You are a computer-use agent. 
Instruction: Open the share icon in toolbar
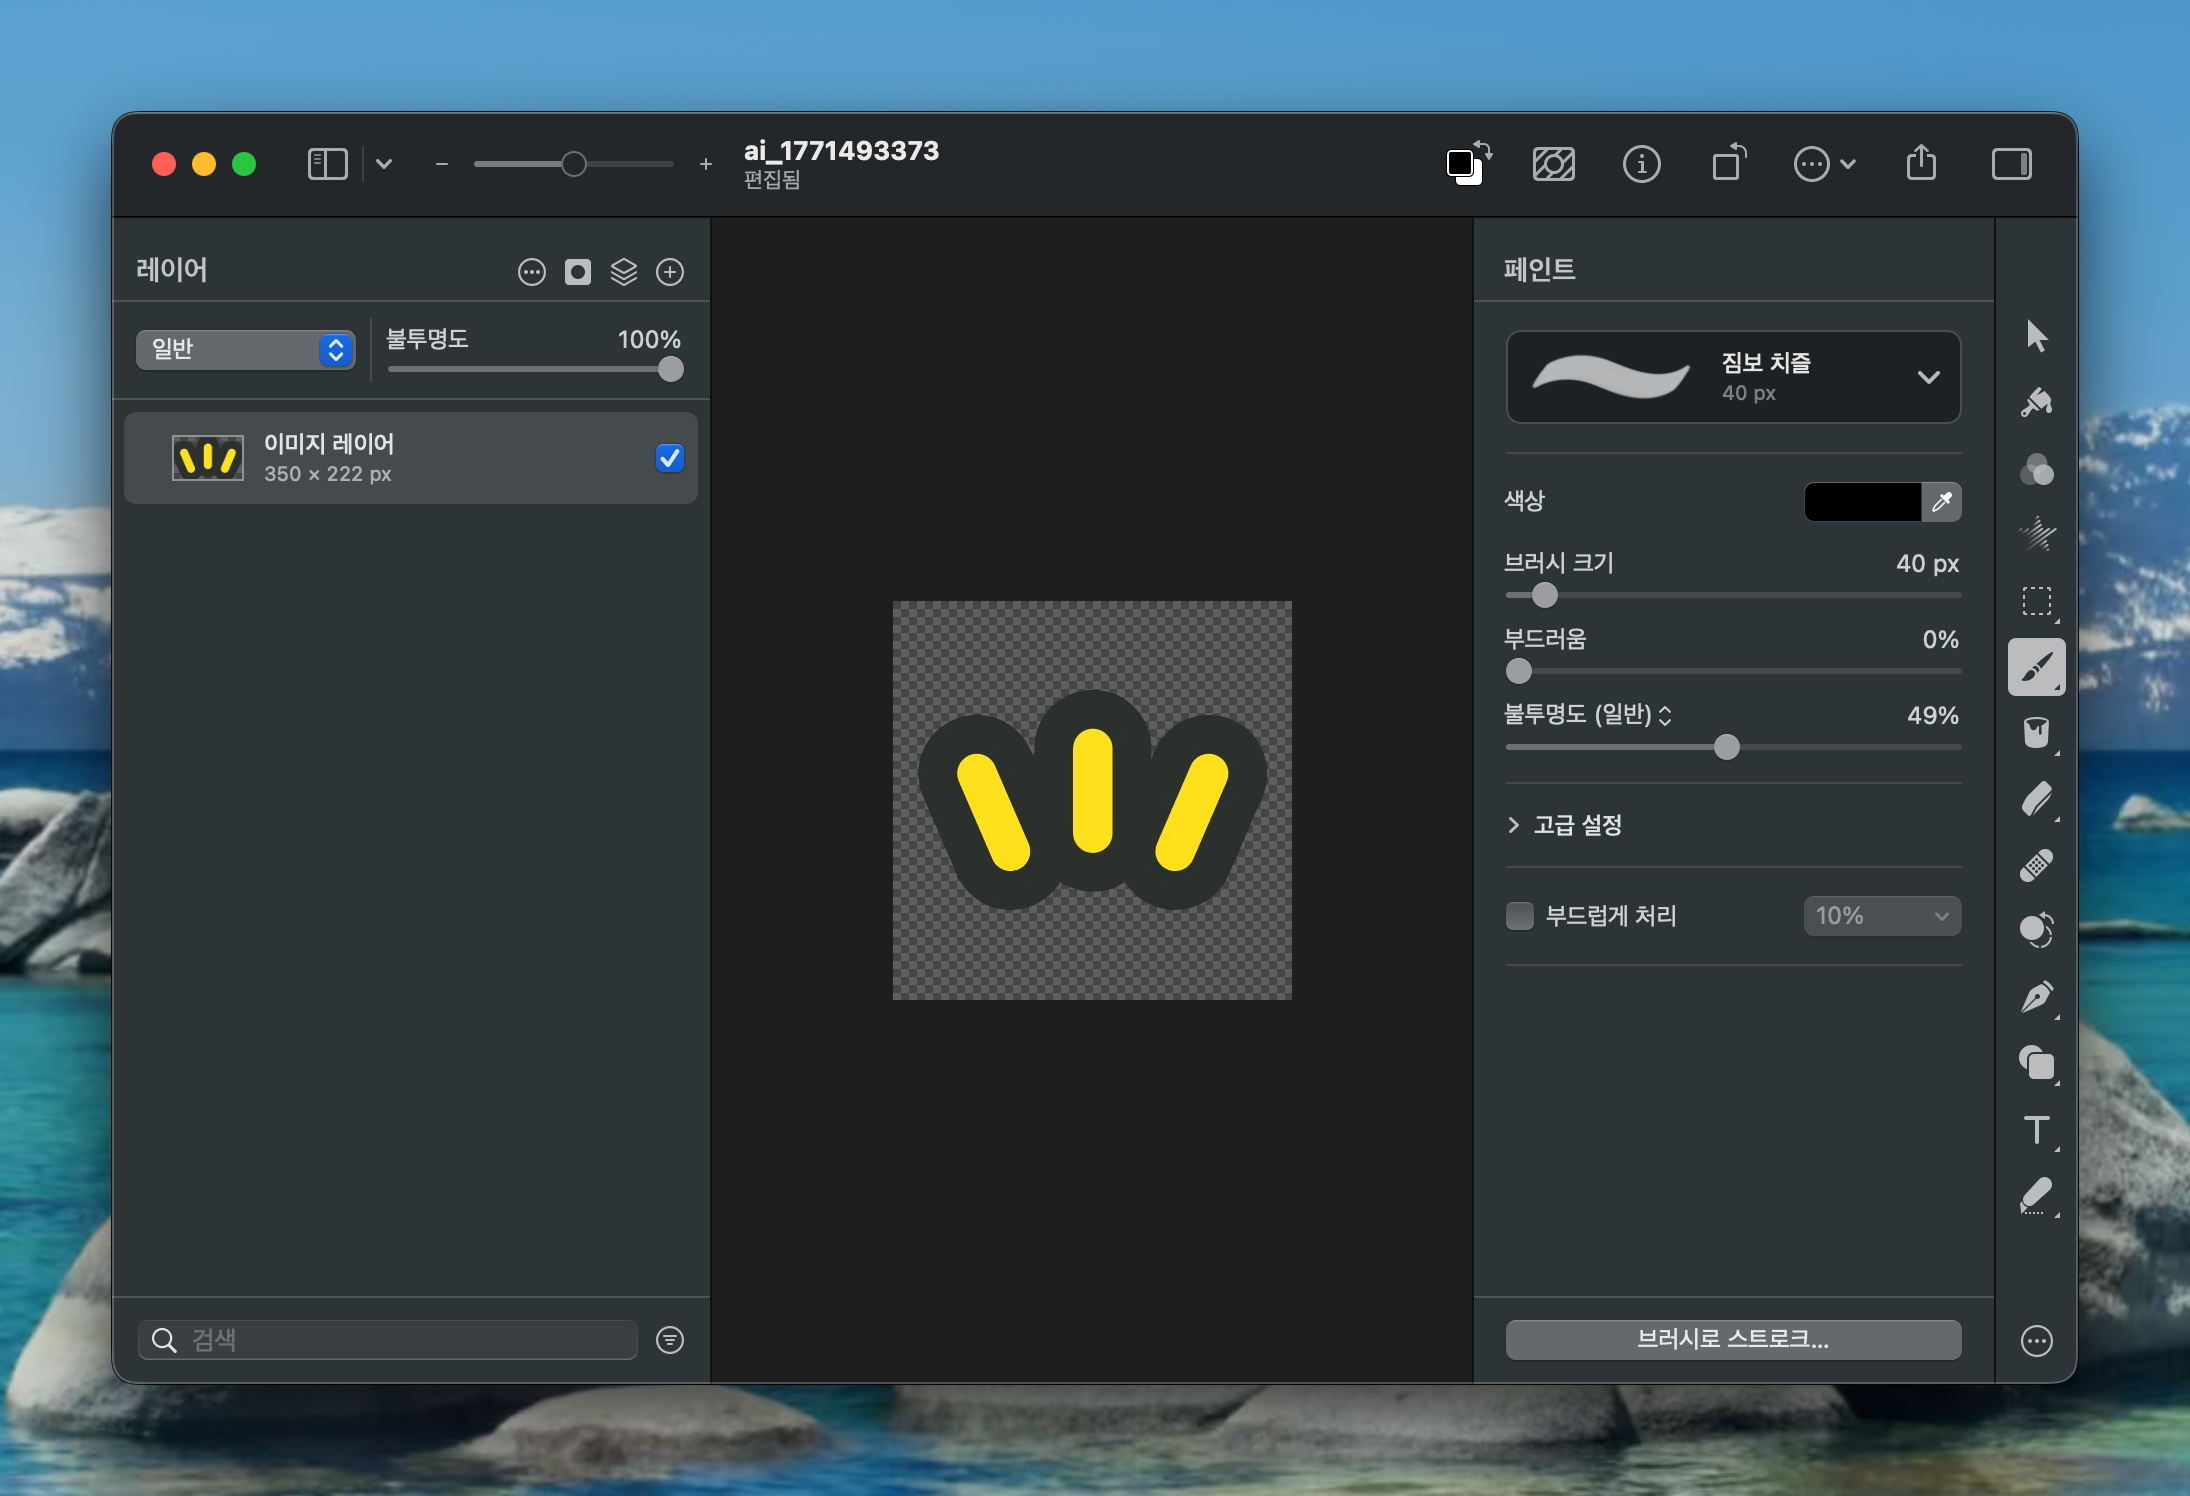1921,163
